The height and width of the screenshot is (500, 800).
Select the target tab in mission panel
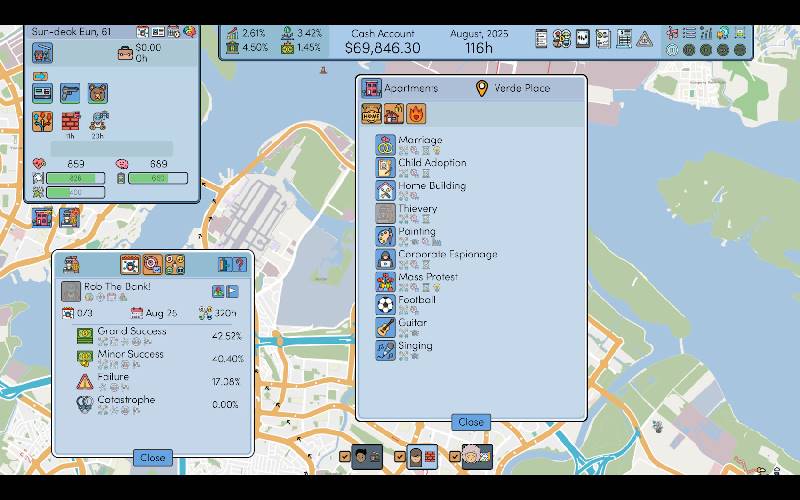(152, 264)
